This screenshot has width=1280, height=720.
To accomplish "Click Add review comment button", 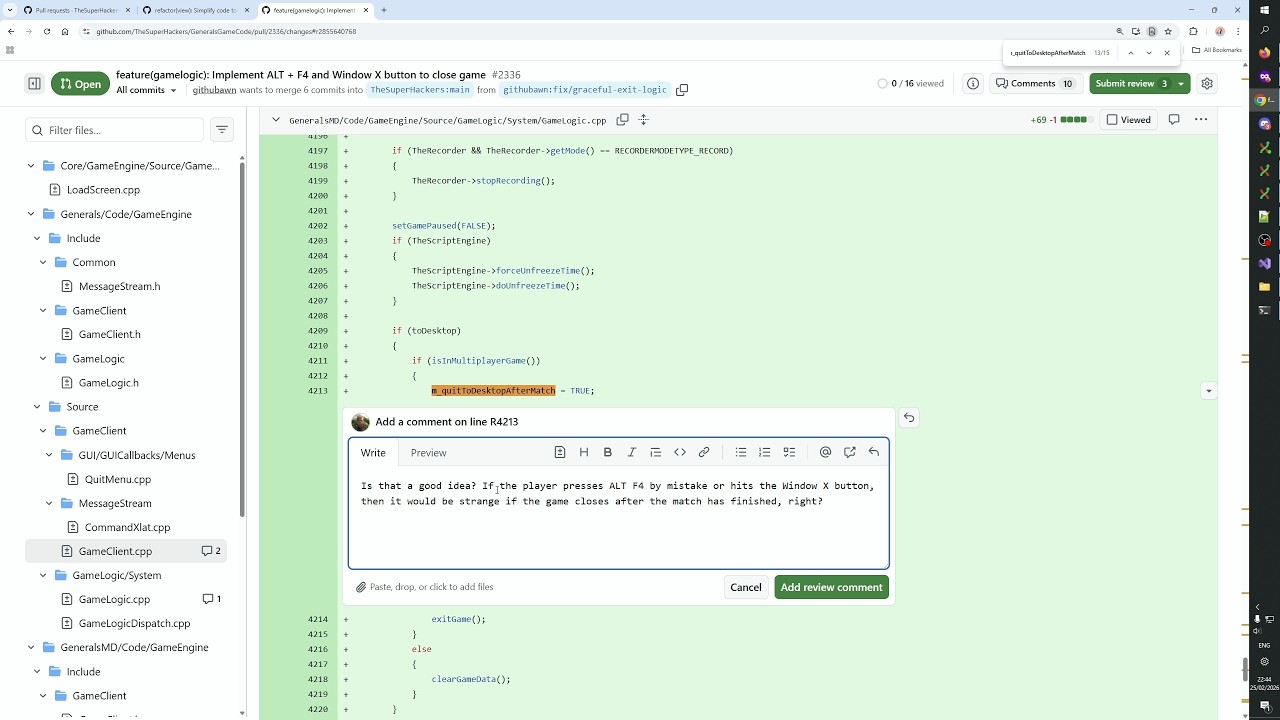I will [x=831, y=587].
